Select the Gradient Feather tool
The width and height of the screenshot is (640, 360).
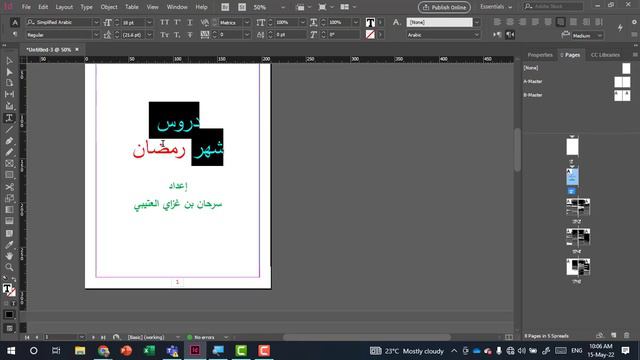(9, 221)
